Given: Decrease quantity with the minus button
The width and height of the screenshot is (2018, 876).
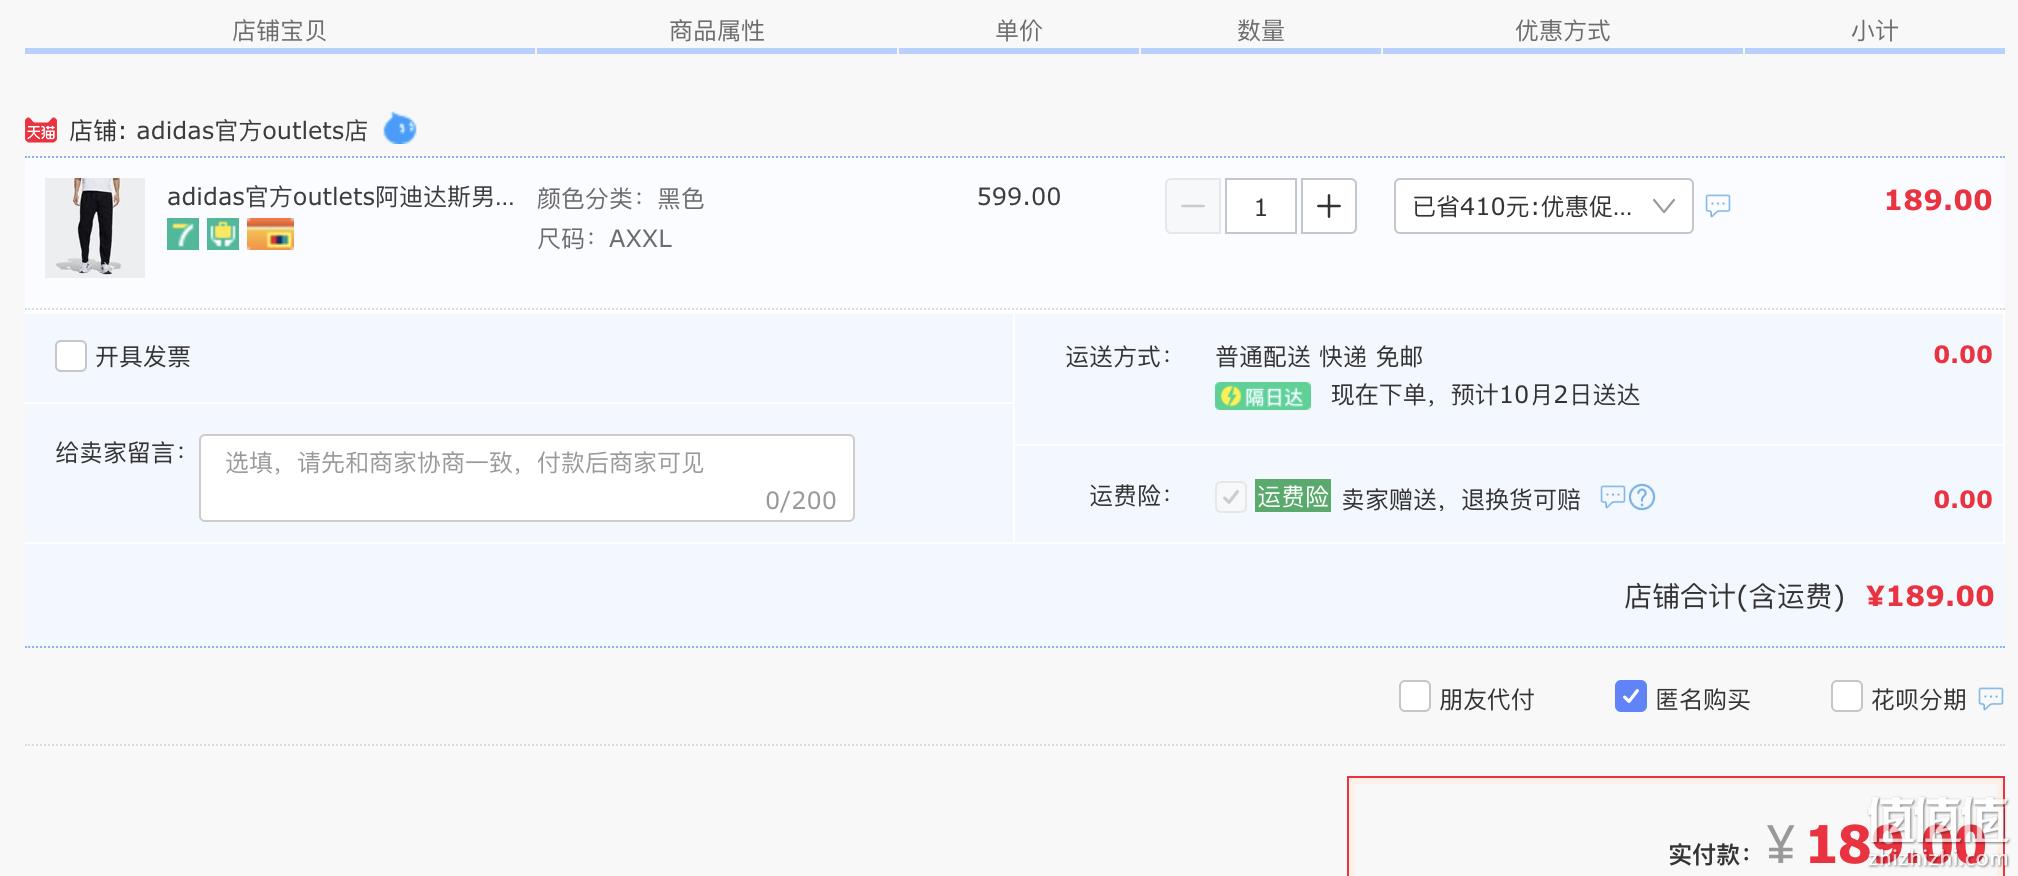Looking at the screenshot, I should pyautogui.click(x=1193, y=206).
